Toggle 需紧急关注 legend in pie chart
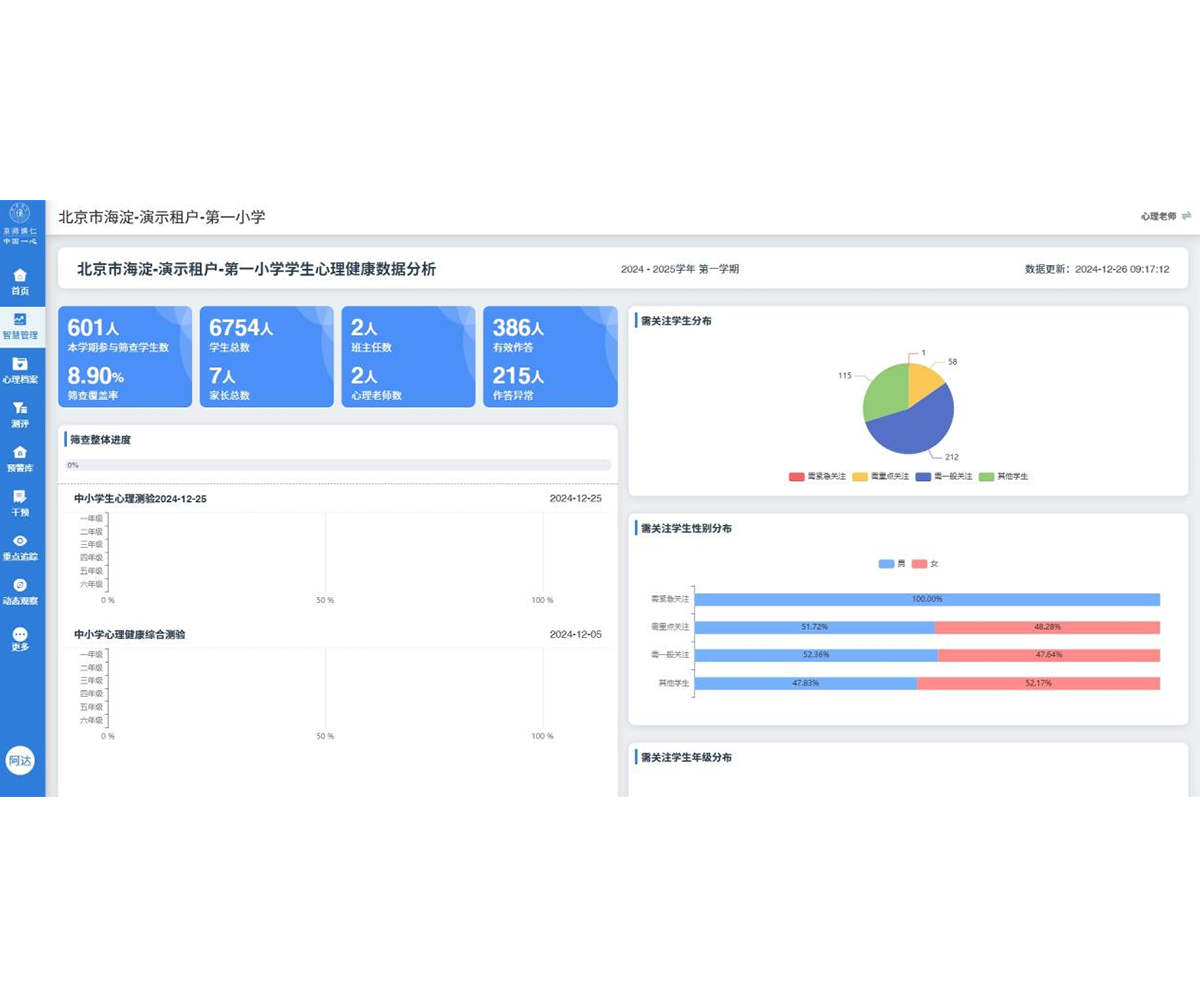Screen dimensions: 1200x1000 point(818,477)
